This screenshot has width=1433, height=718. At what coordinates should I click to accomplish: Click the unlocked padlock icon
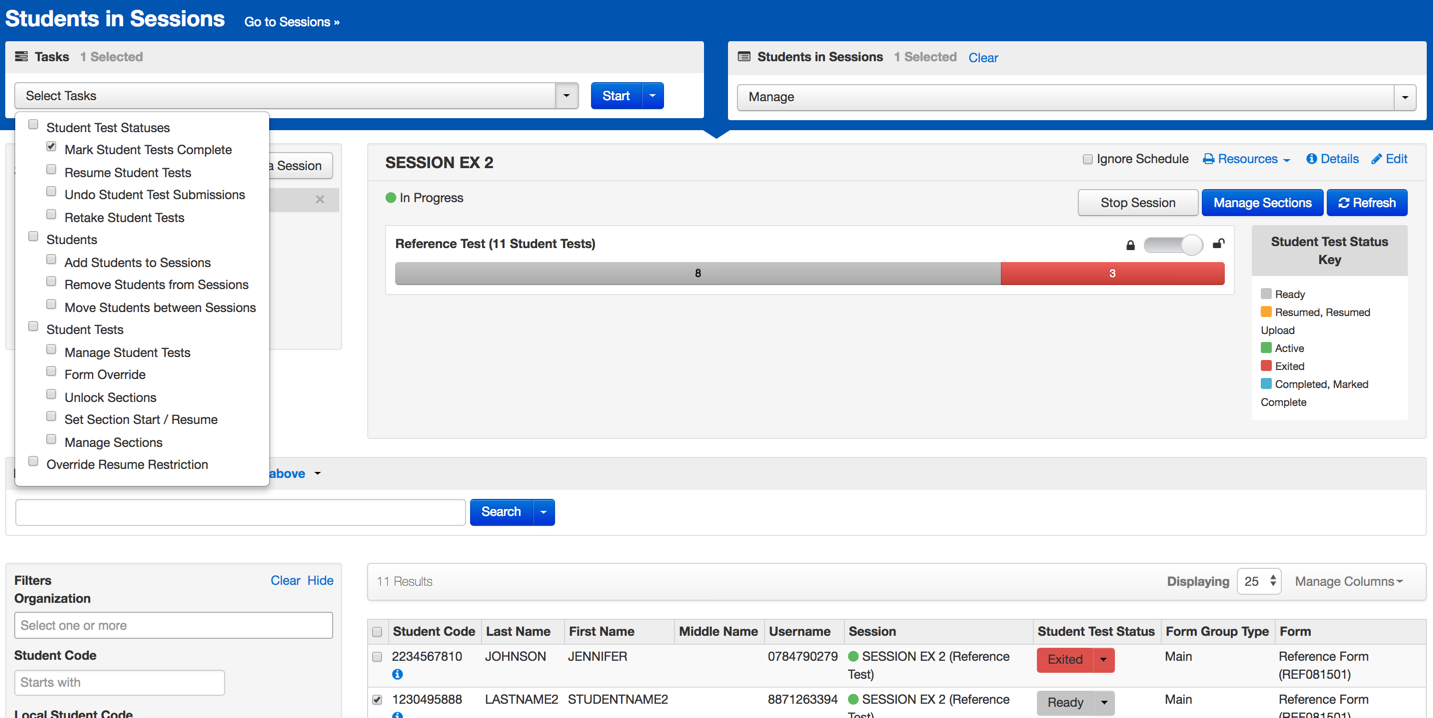click(x=1218, y=244)
